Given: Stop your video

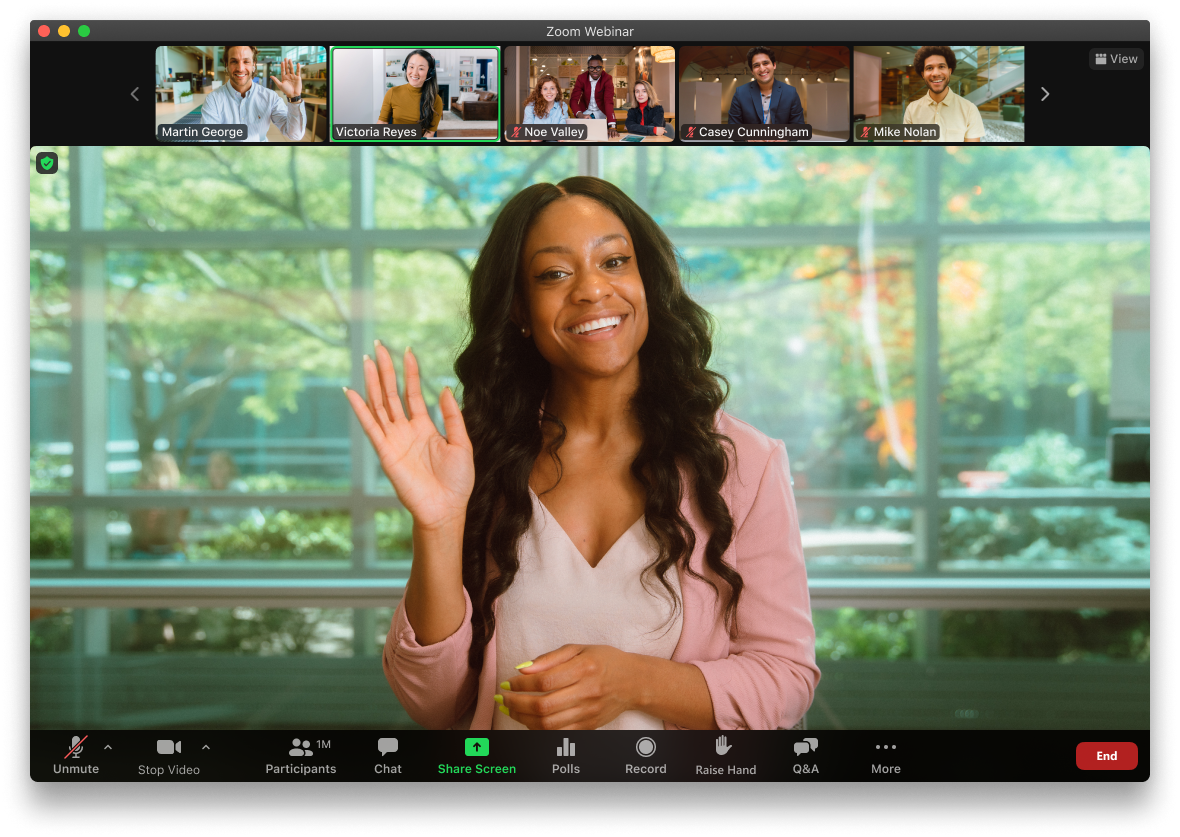Looking at the screenshot, I should 168,755.
